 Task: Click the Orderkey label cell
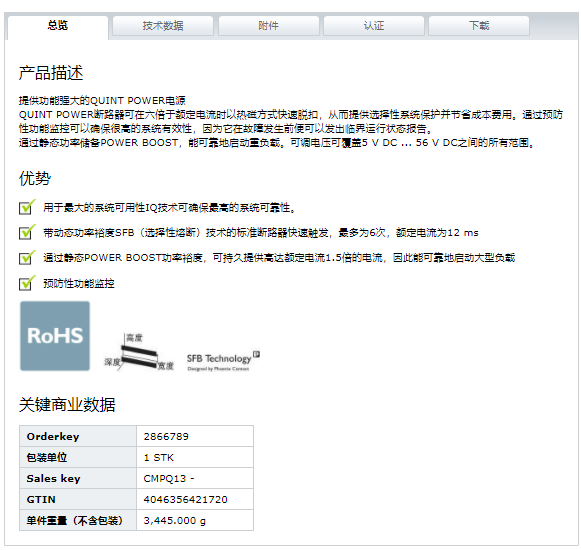point(78,436)
